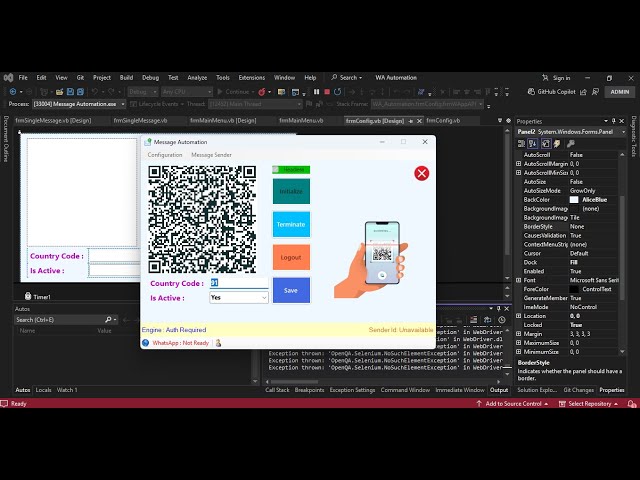Click the blue Save button
Image resolution: width=640 pixels, height=480 pixels.
291,290
